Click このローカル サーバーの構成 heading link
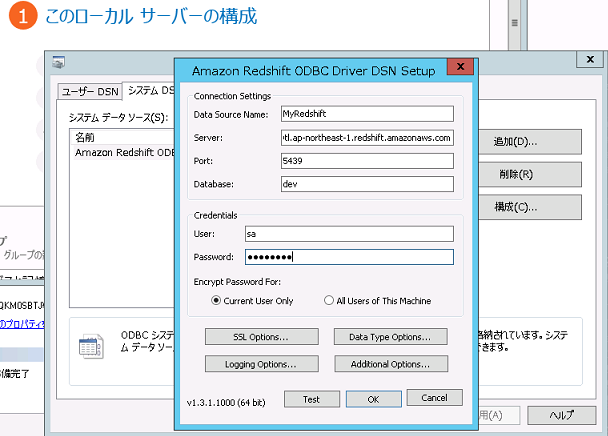The image size is (608, 436). pos(151,16)
